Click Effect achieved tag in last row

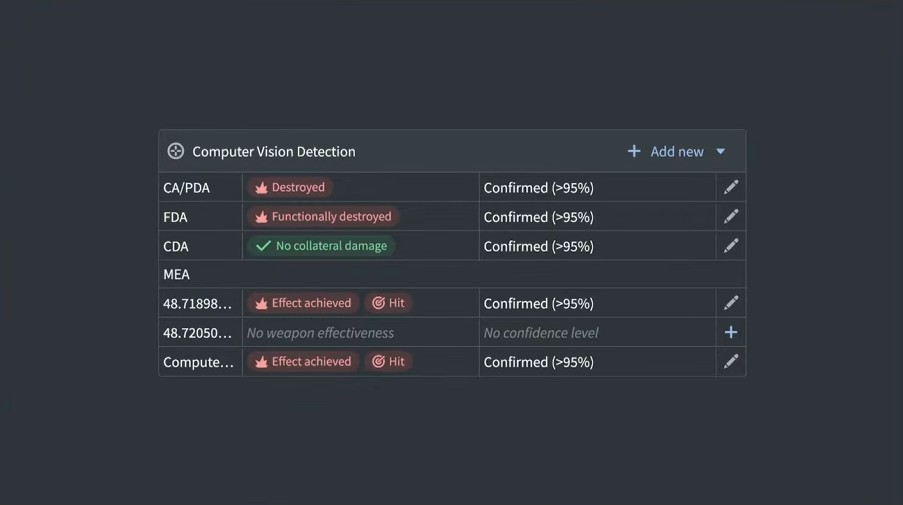pos(303,361)
